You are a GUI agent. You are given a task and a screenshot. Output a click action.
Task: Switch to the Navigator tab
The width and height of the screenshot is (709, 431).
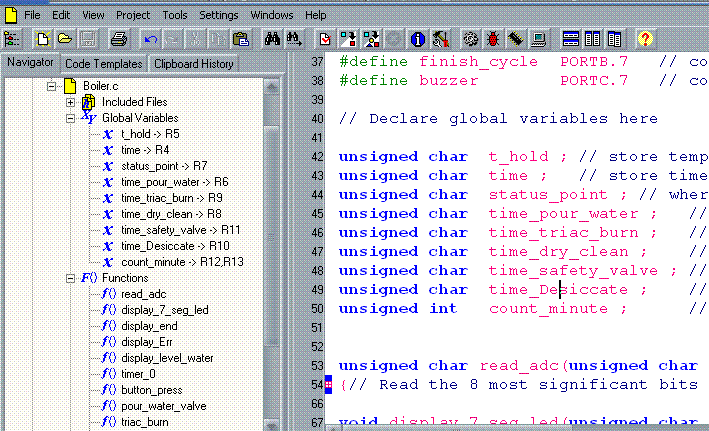coord(30,62)
